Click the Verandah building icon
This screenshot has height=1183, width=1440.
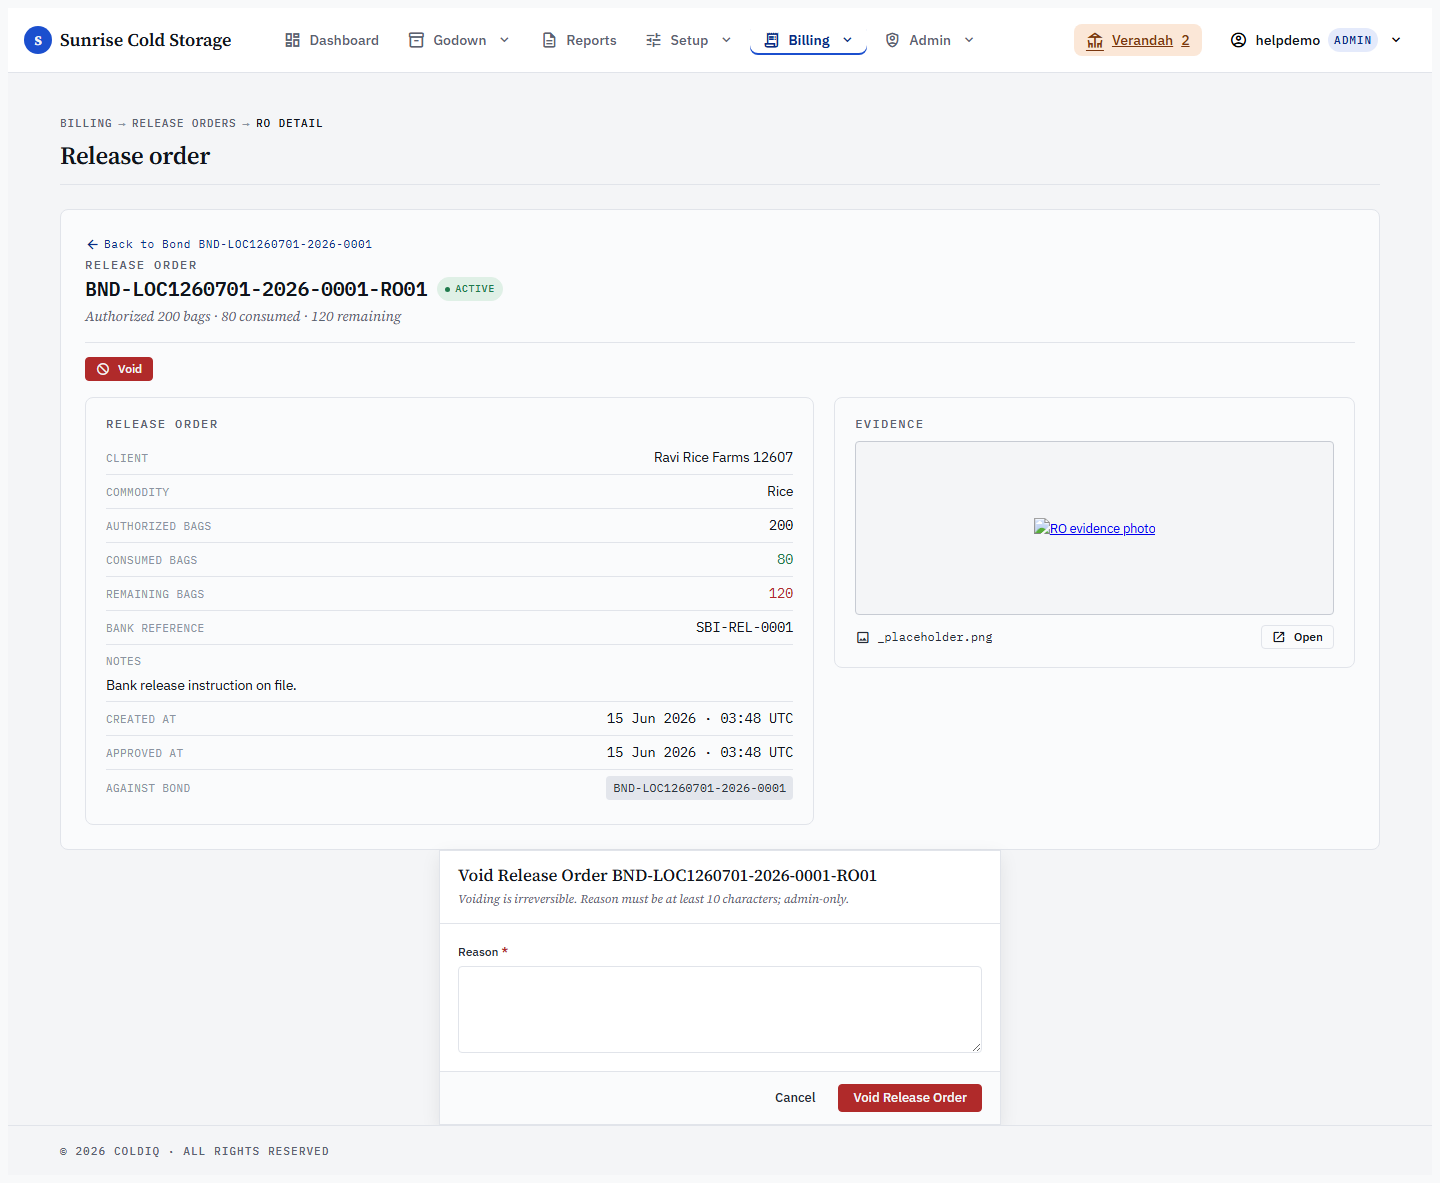(1095, 40)
